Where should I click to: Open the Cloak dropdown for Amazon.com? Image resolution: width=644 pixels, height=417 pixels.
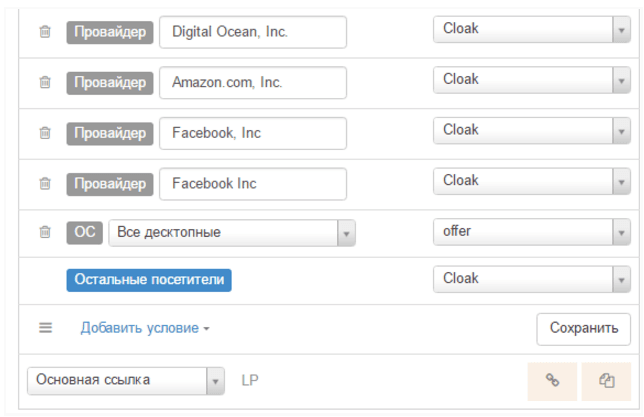pos(532,80)
